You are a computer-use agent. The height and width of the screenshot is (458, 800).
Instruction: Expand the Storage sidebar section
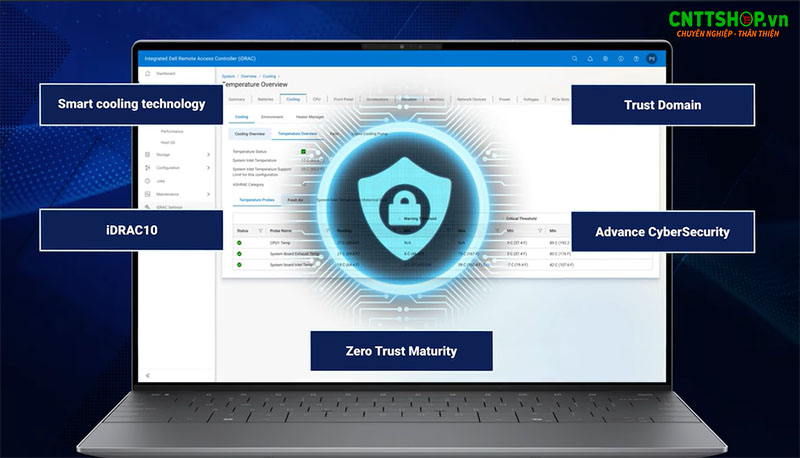208,154
